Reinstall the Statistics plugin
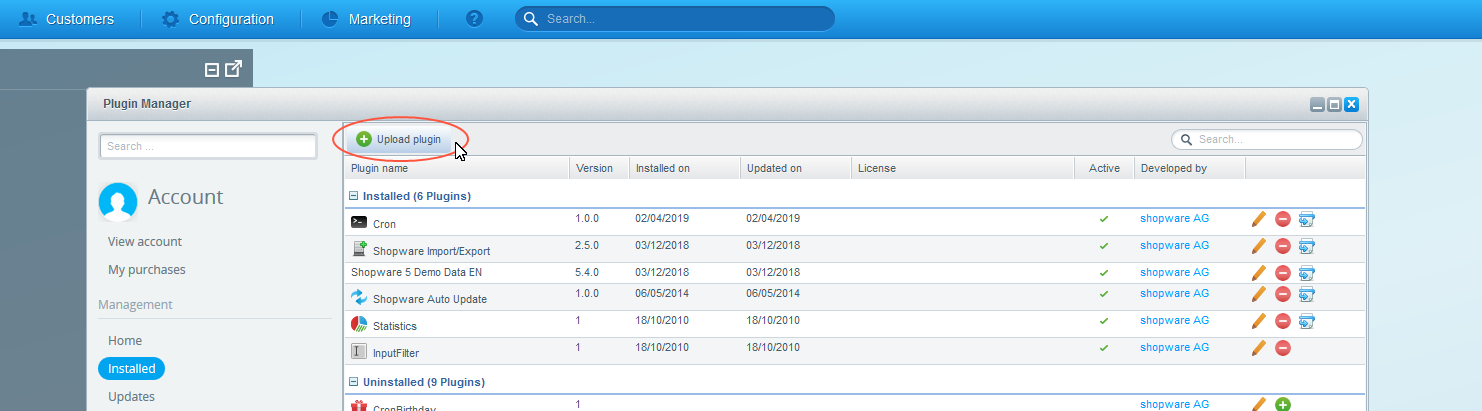This screenshot has width=1482, height=411. [x=1307, y=321]
